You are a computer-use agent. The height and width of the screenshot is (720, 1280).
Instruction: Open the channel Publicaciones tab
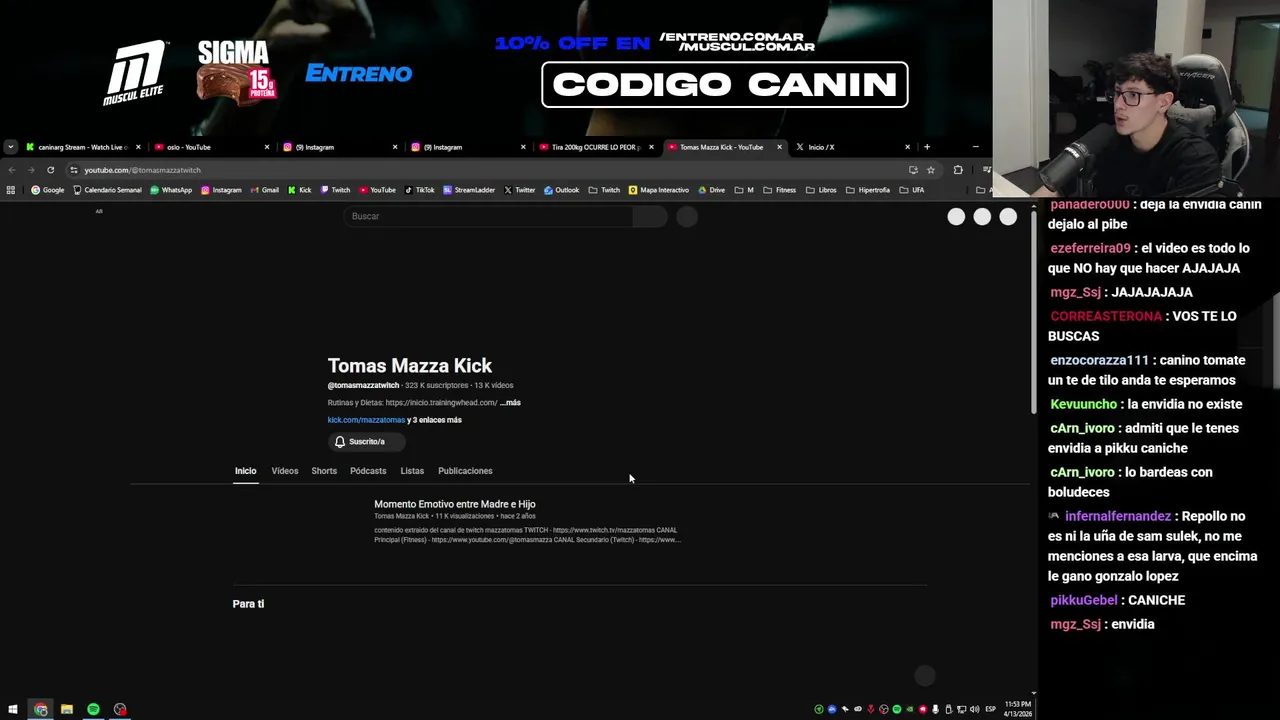click(465, 471)
